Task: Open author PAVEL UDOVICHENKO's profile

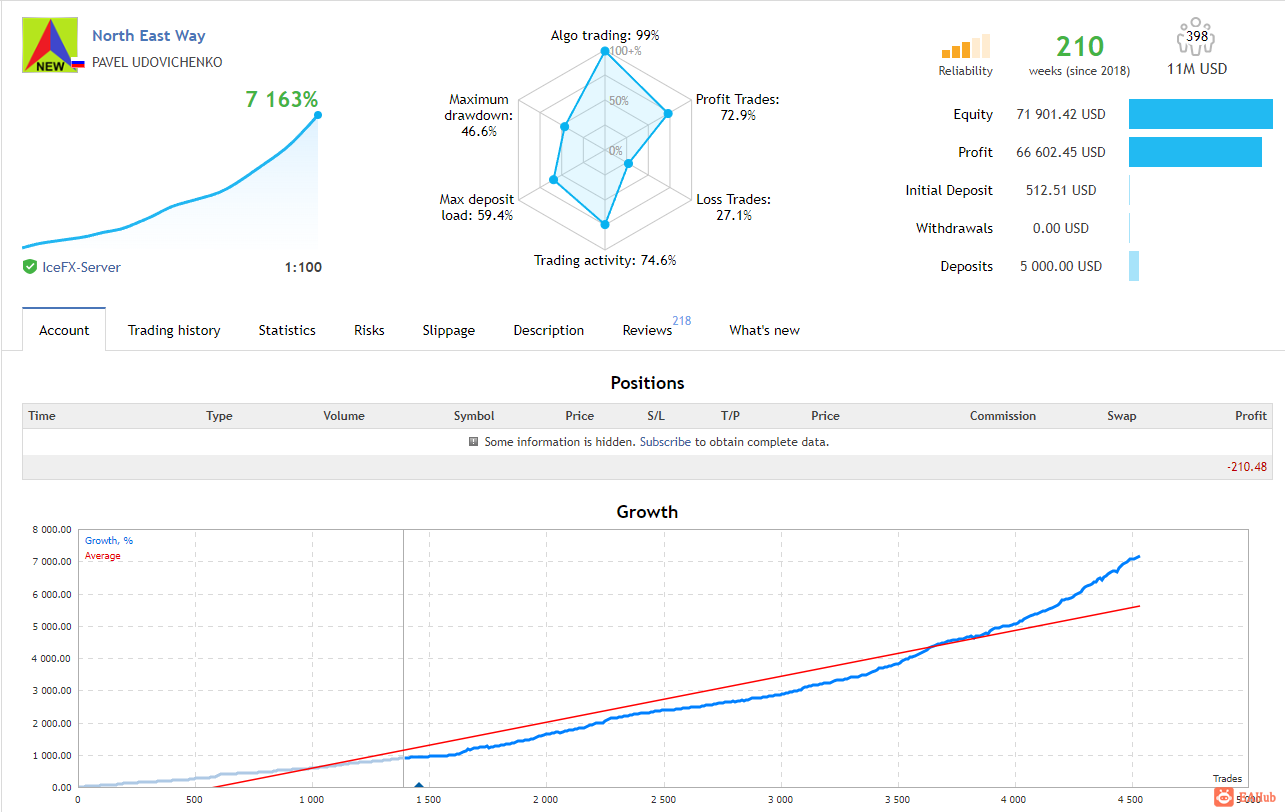Action: coord(157,62)
